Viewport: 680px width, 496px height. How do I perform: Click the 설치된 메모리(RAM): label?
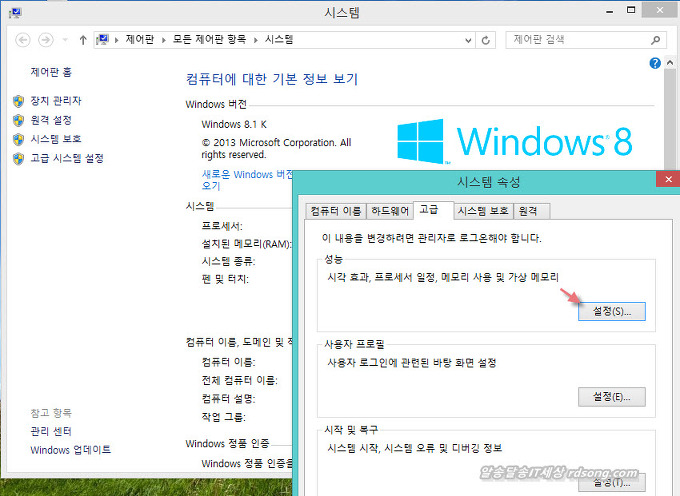246,244
